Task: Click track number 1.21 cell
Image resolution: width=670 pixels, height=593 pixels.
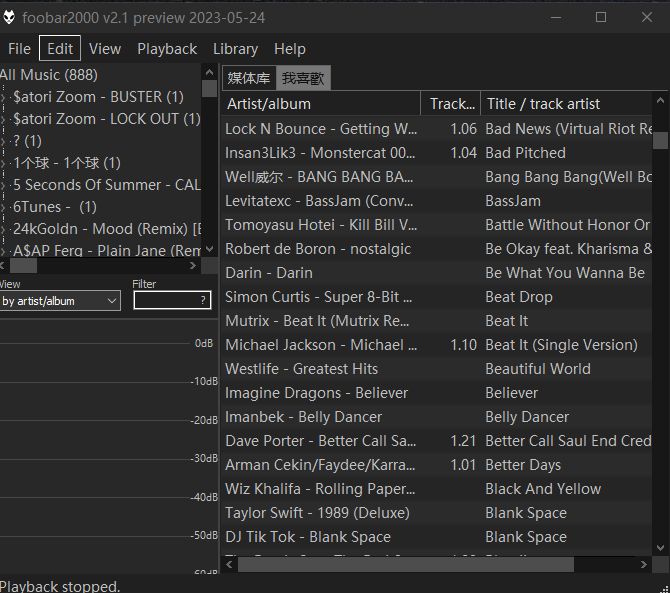Action: [464, 441]
